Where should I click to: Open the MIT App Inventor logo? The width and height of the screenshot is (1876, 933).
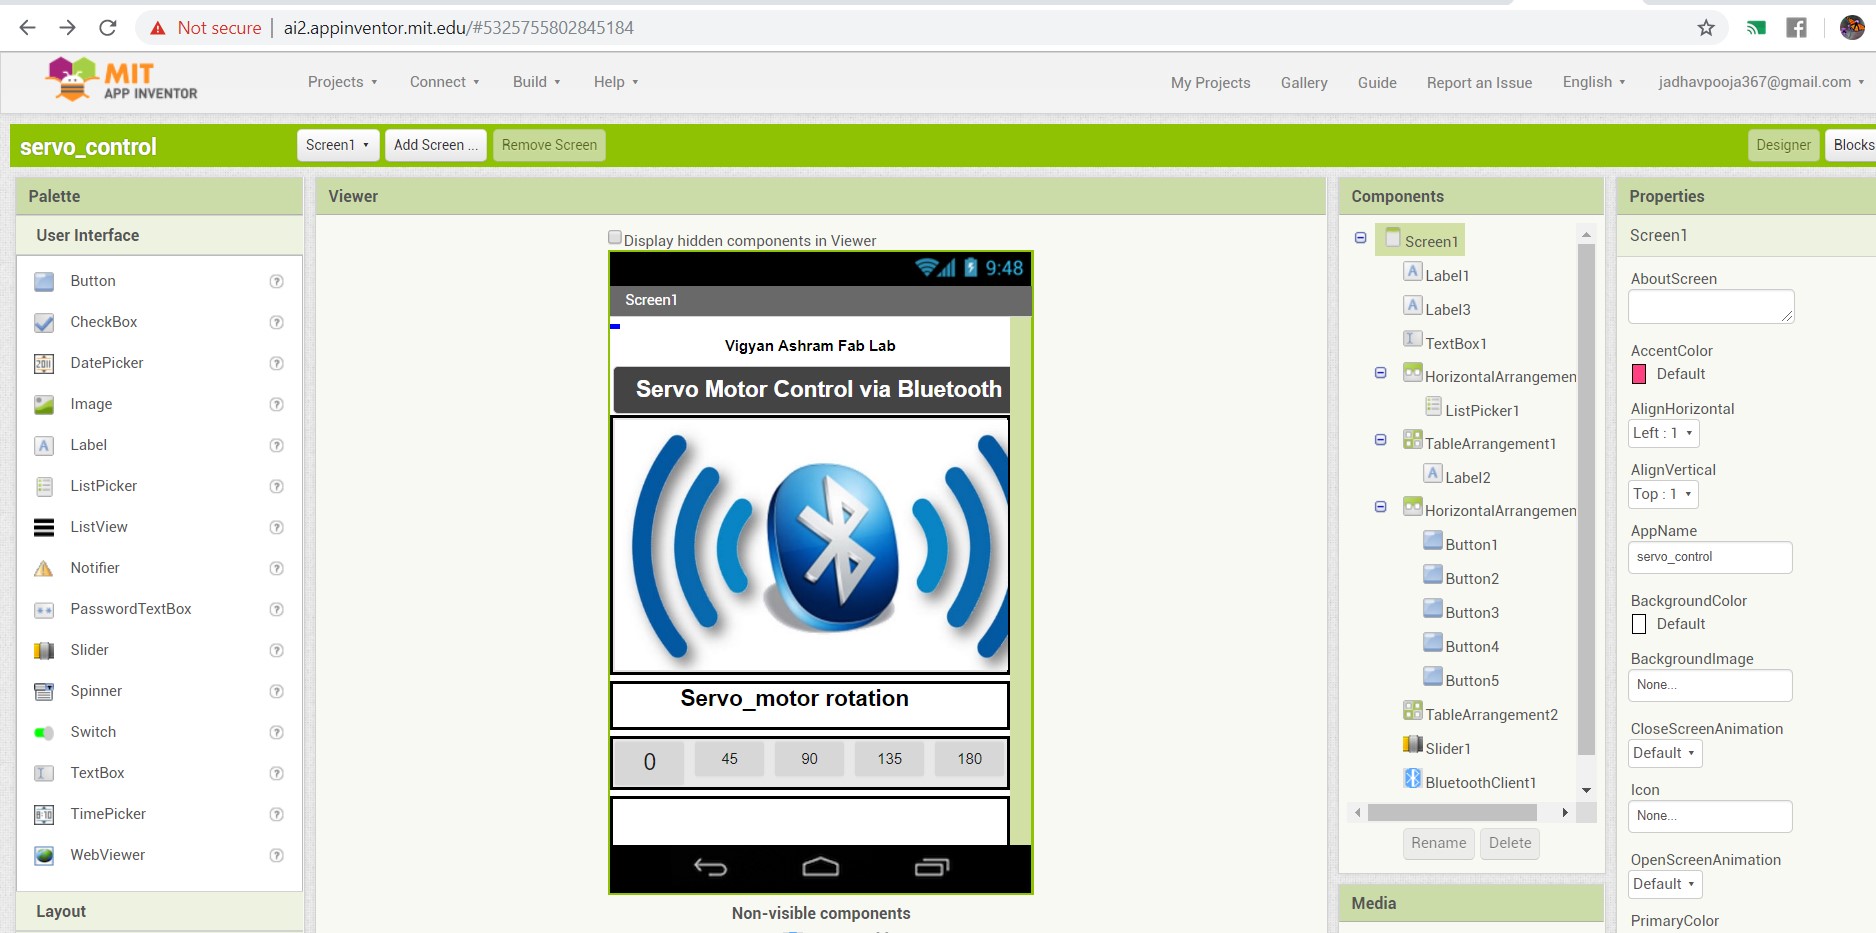(122, 80)
